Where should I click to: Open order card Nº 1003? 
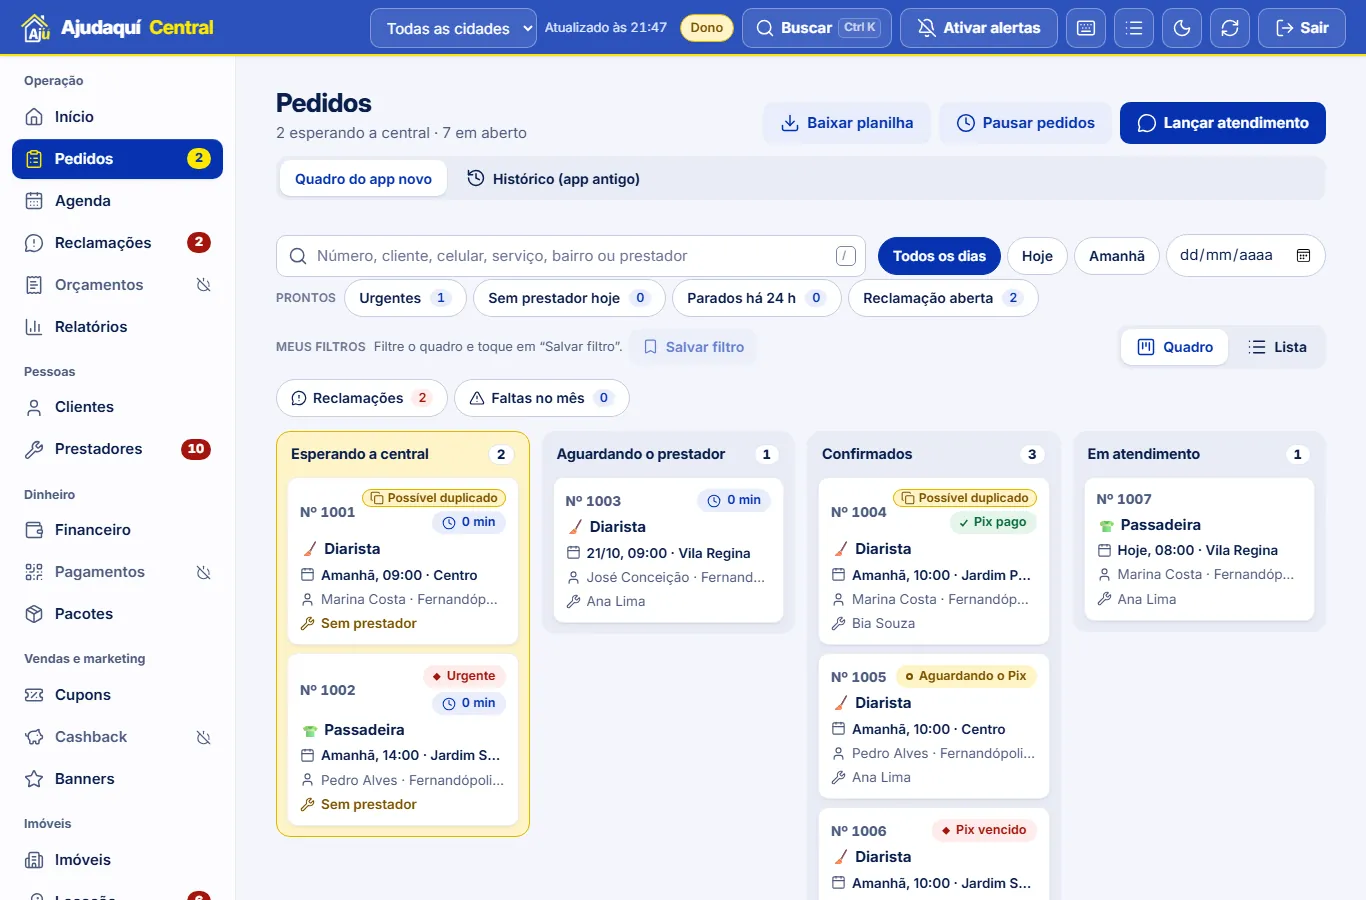pos(668,550)
